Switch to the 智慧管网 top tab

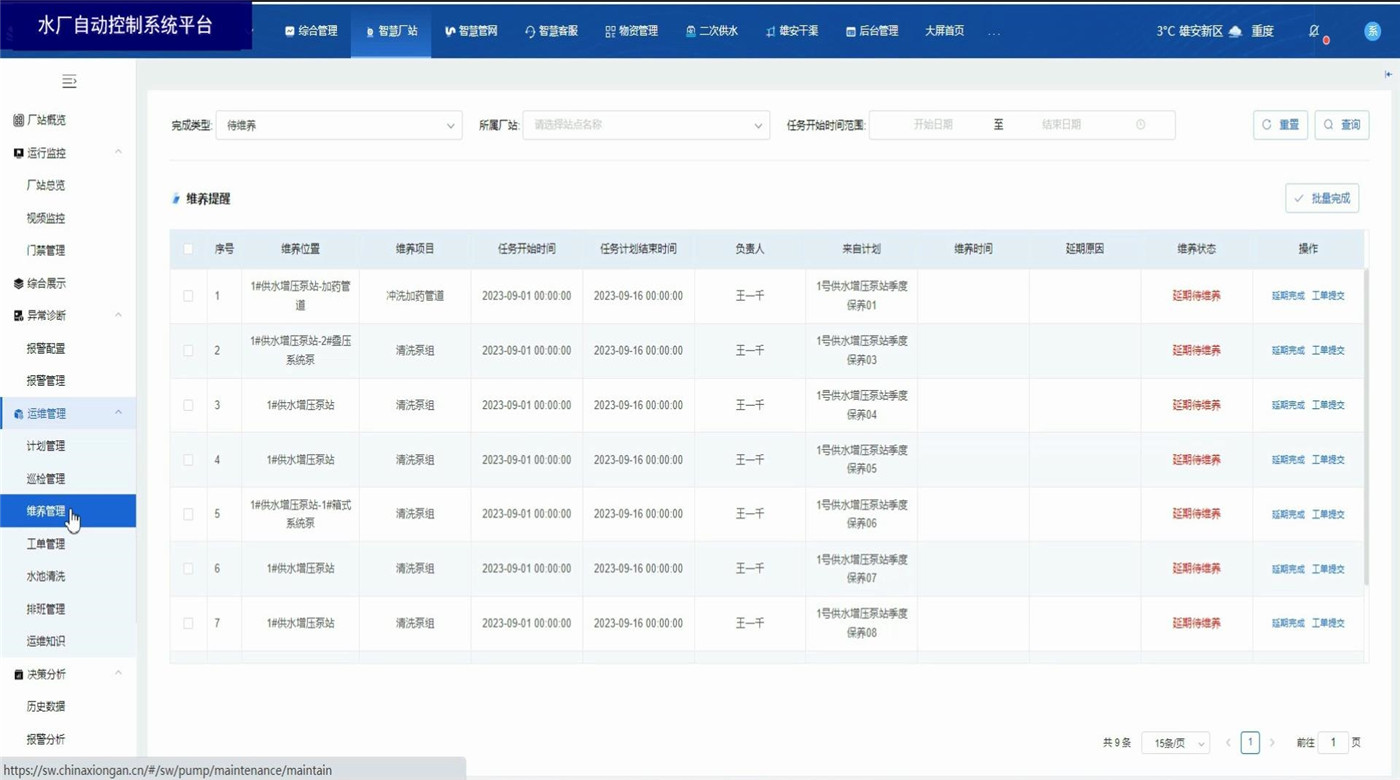click(472, 31)
